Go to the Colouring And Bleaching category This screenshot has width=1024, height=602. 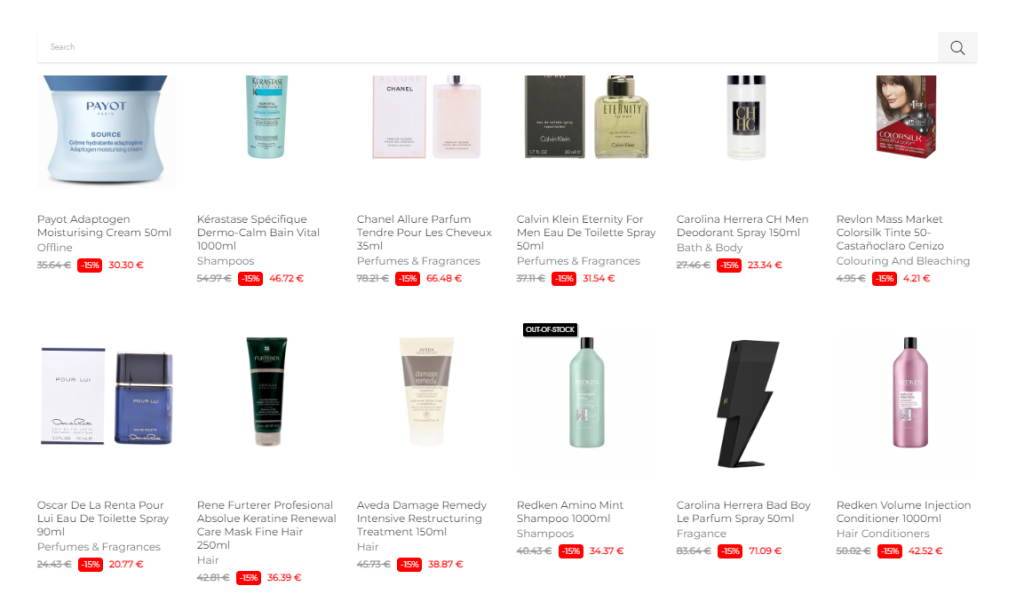pos(903,261)
